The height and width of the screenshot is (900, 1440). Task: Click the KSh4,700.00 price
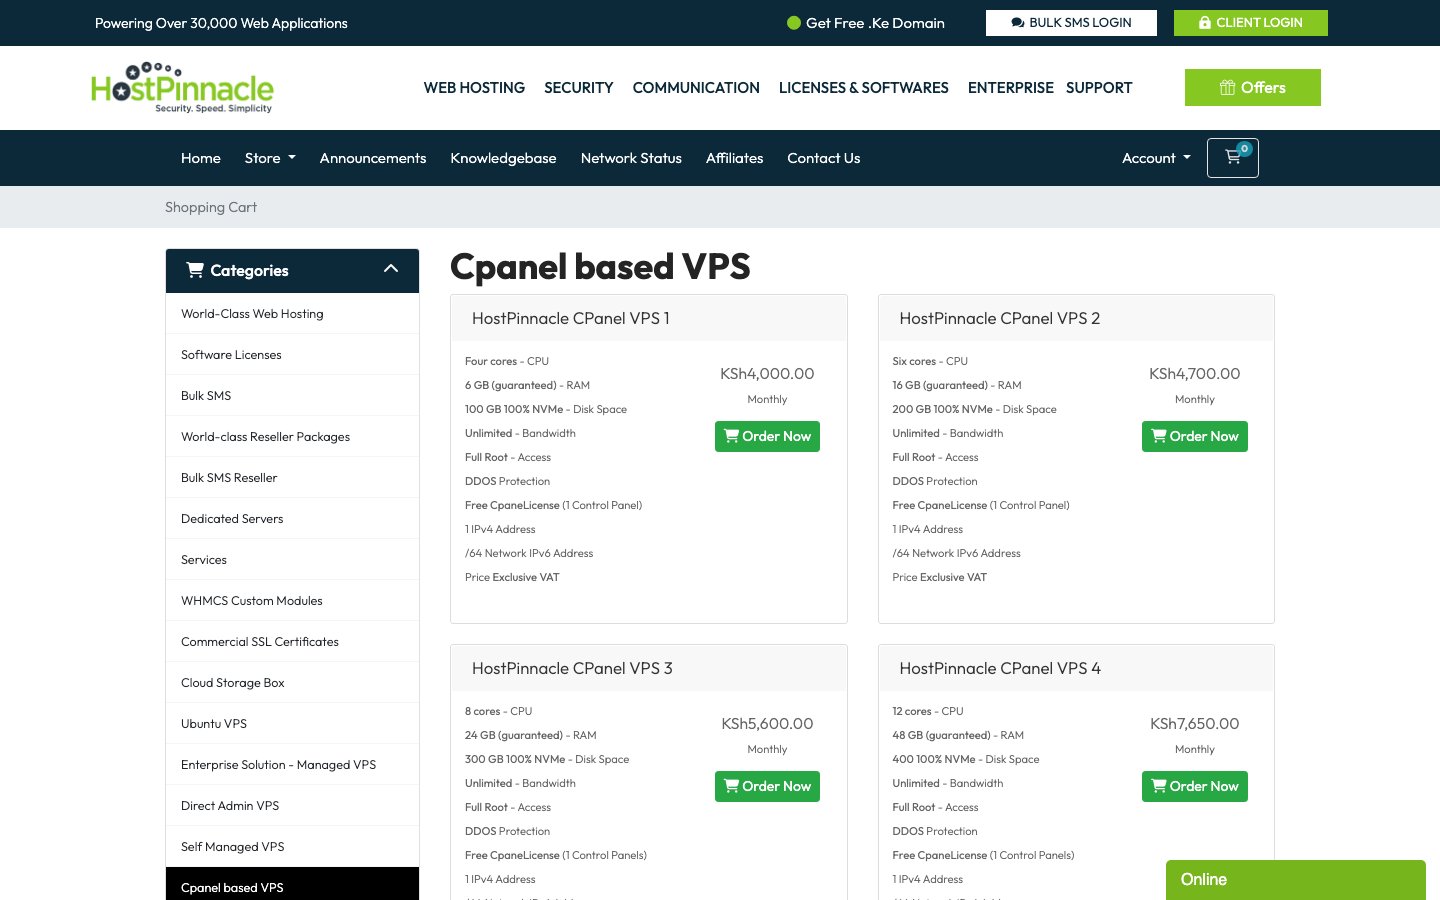[x=1195, y=374]
